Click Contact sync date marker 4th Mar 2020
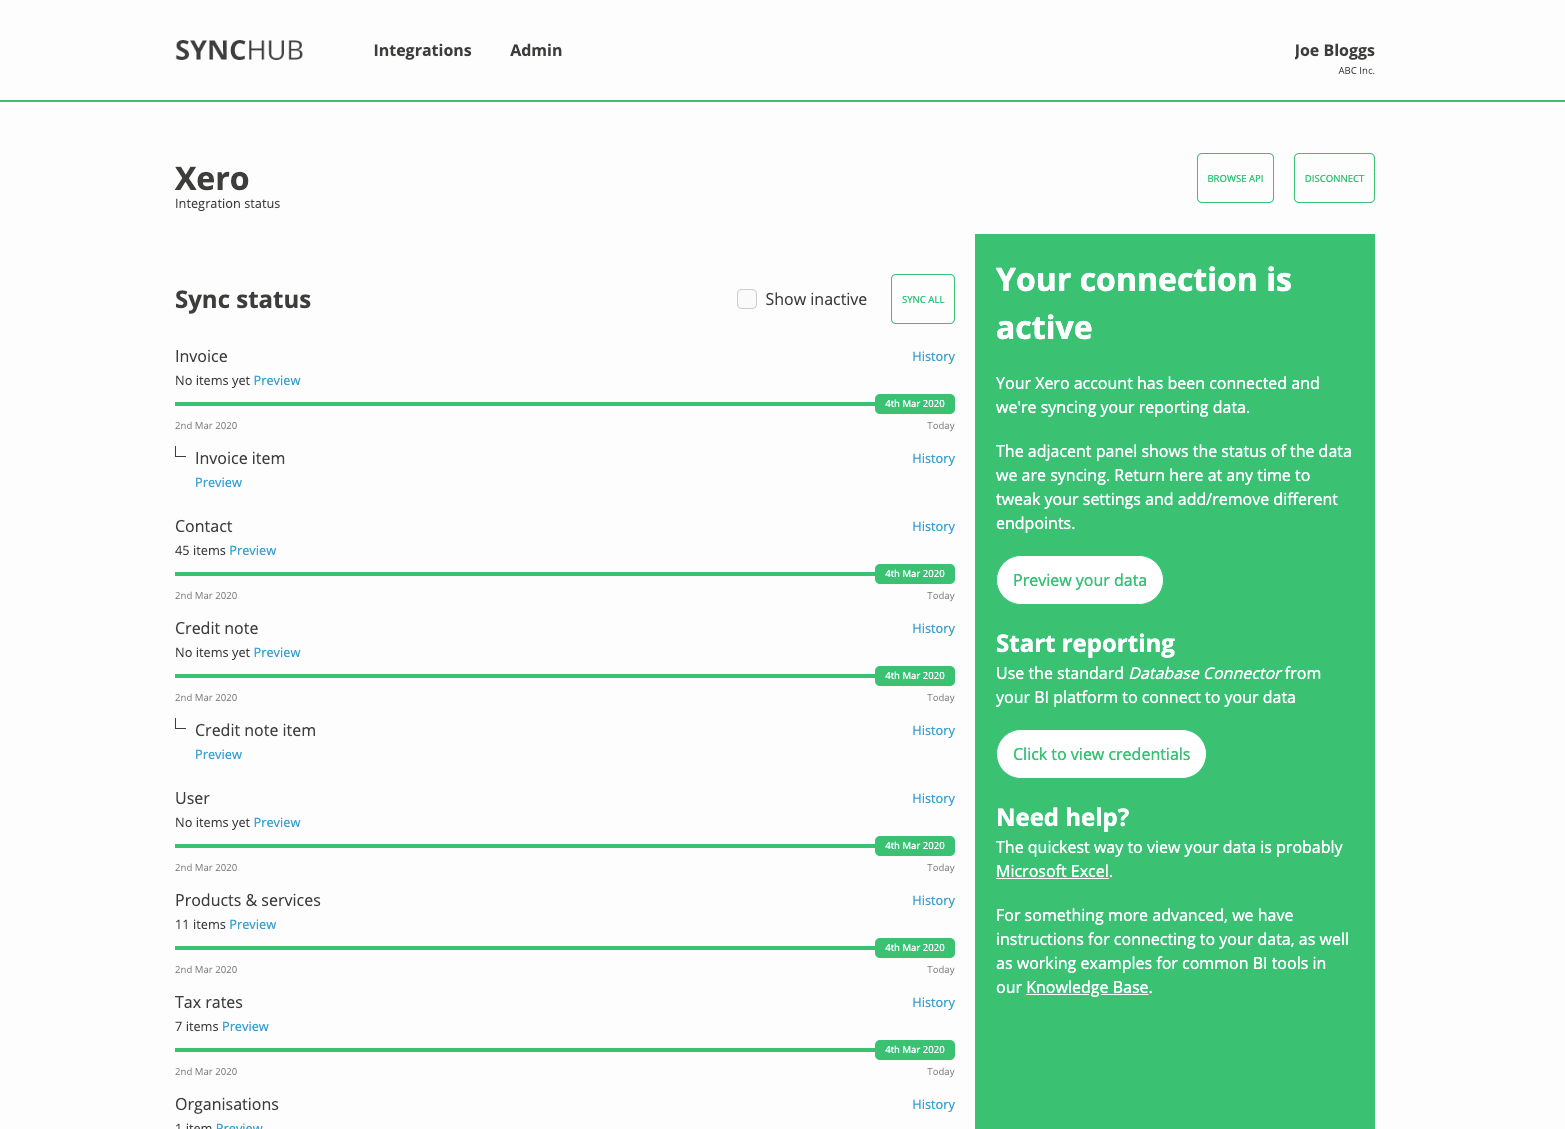 915,574
